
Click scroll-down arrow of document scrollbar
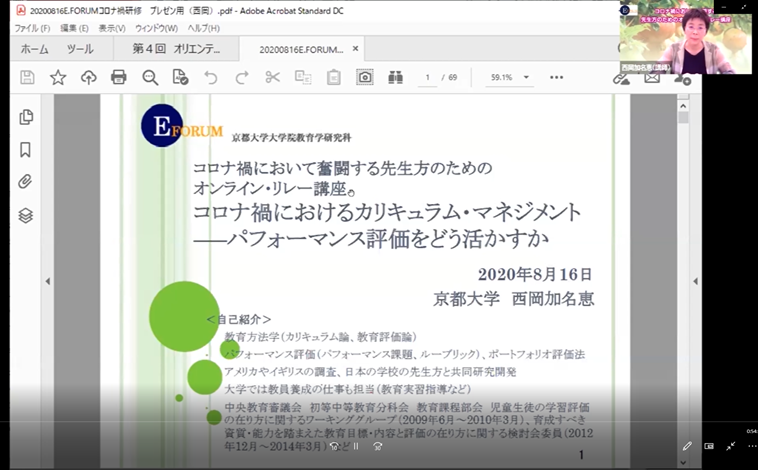click(683, 462)
